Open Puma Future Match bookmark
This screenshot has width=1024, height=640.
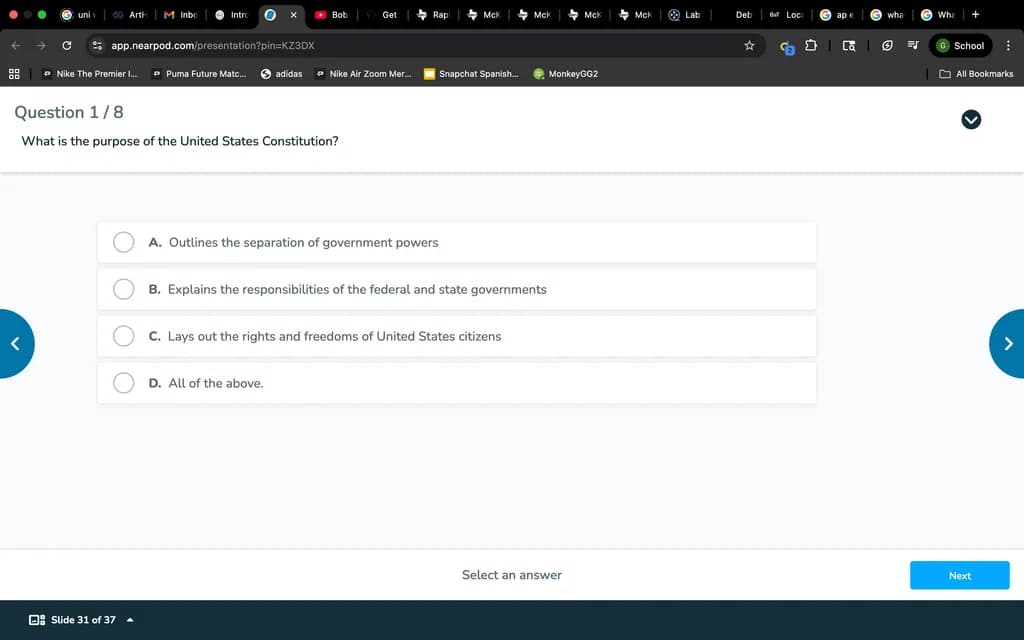pos(199,74)
